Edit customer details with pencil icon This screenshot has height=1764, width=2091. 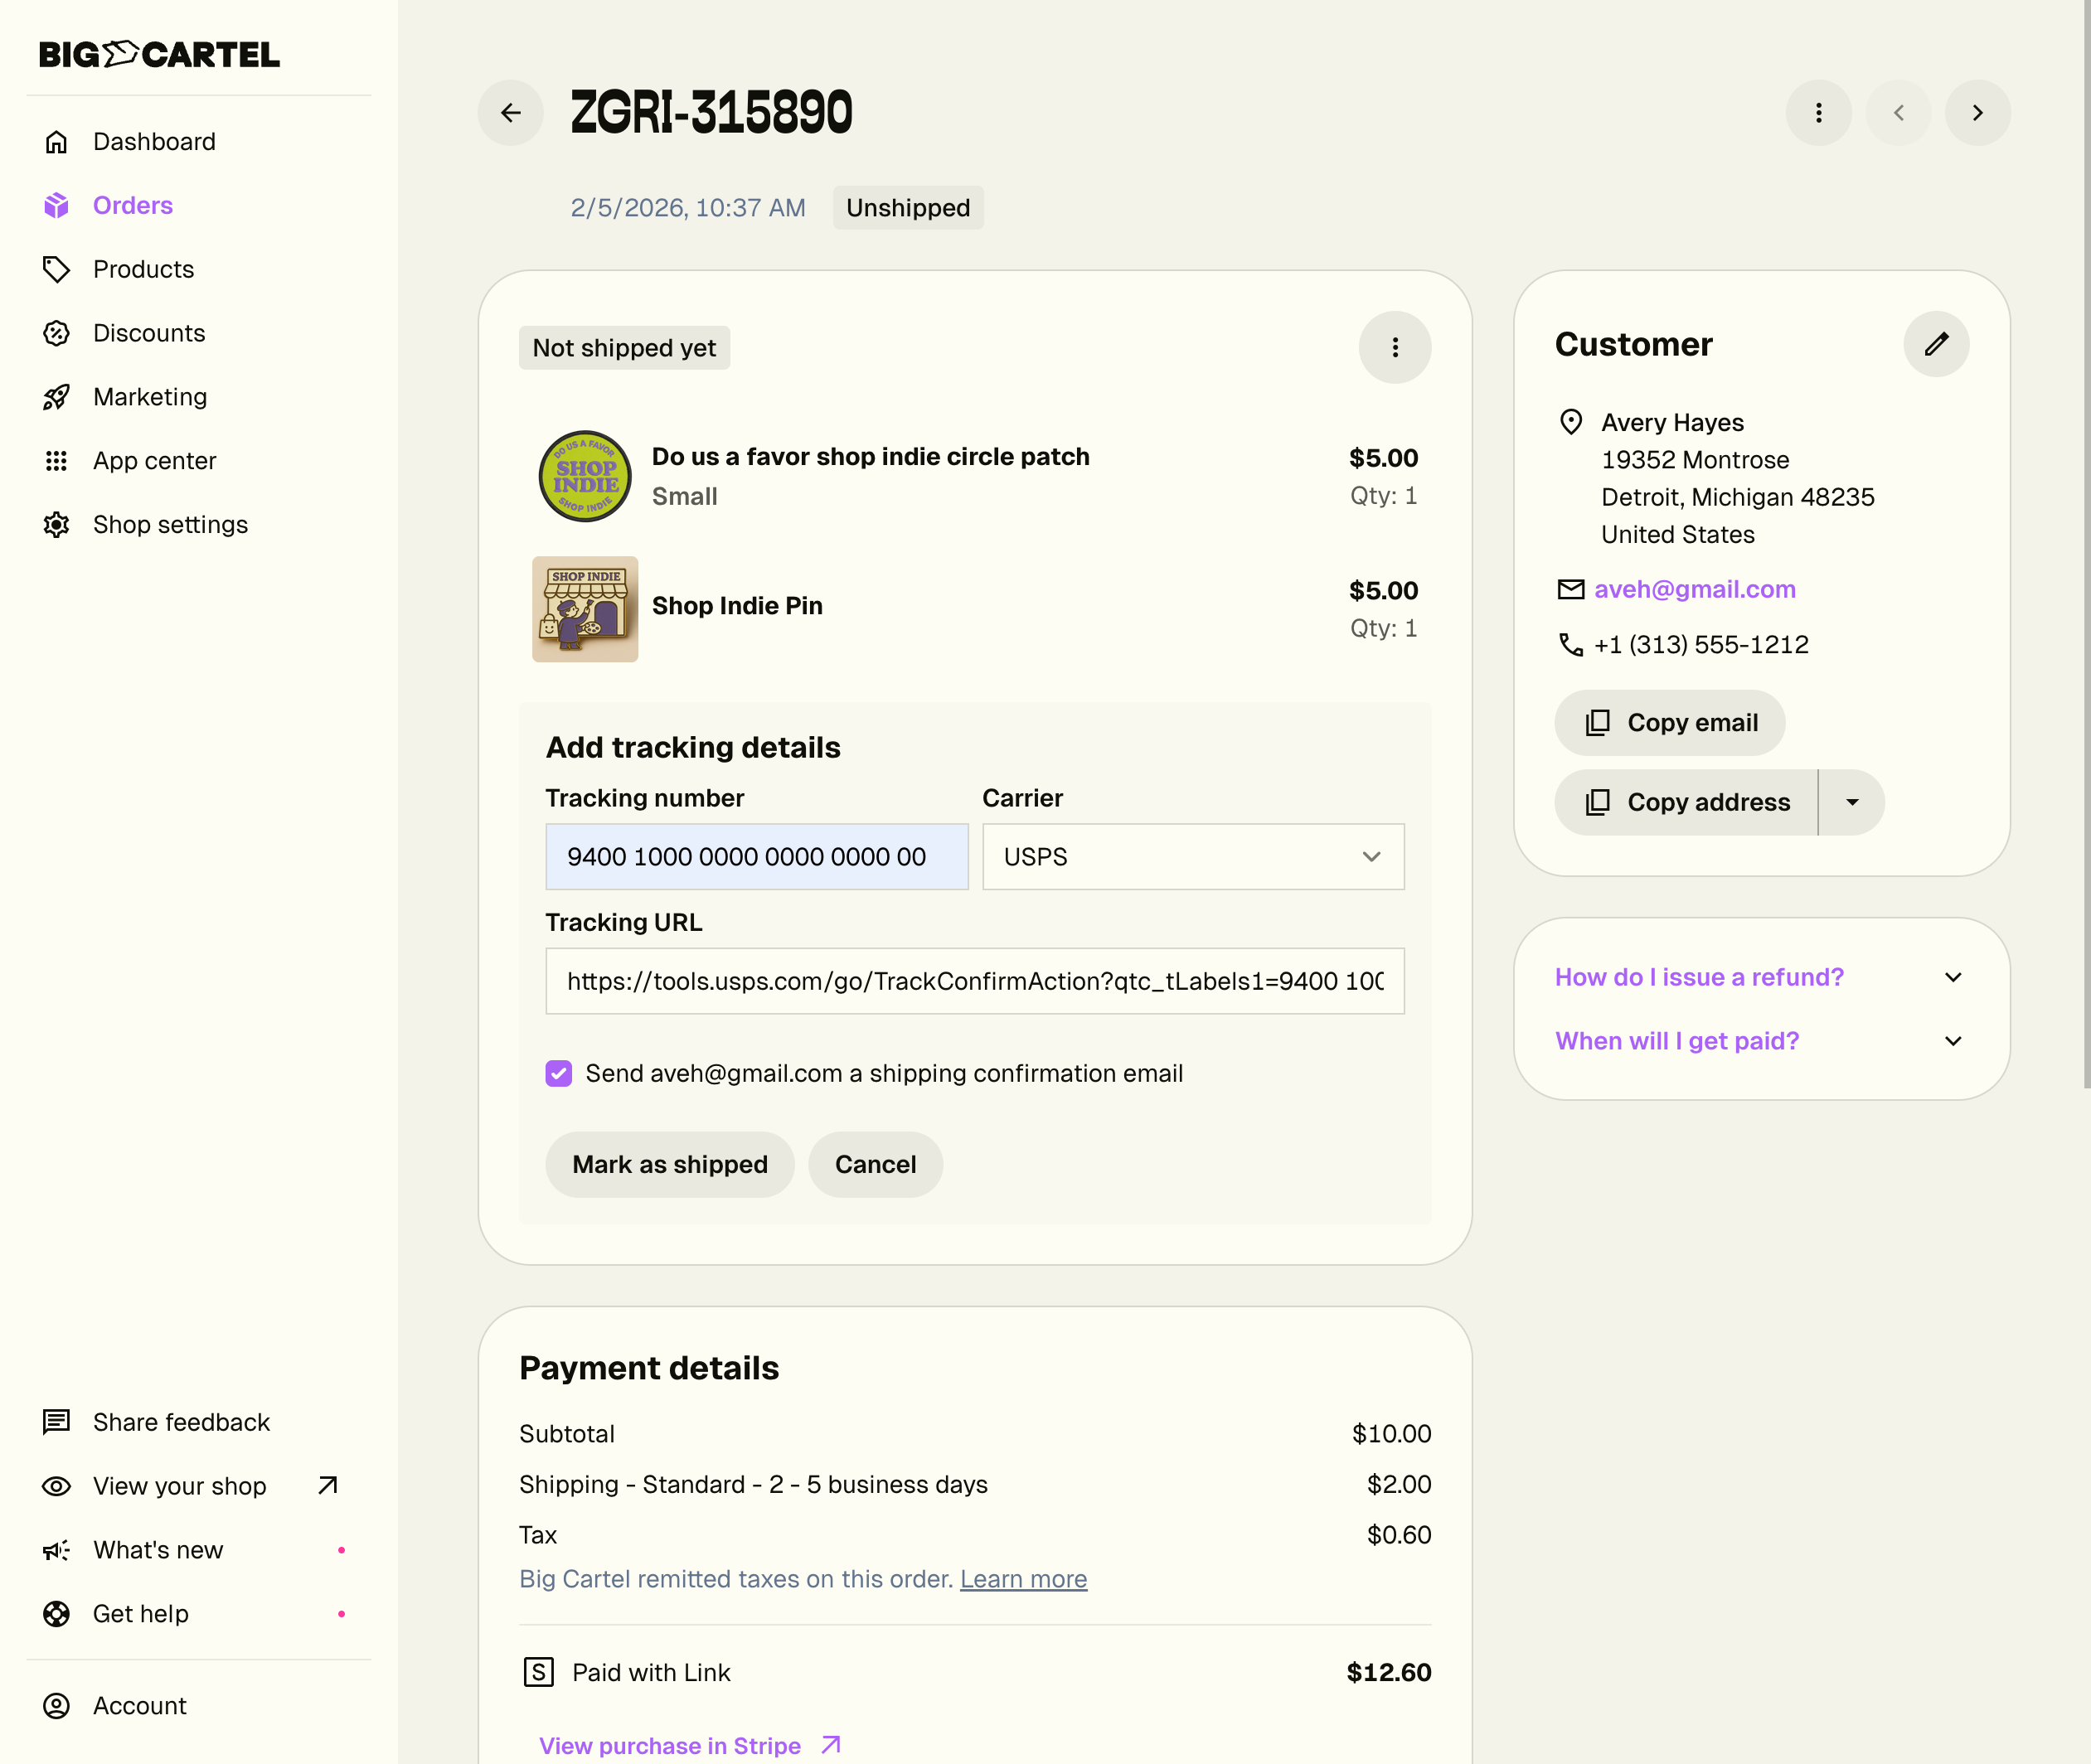[1935, 344]
